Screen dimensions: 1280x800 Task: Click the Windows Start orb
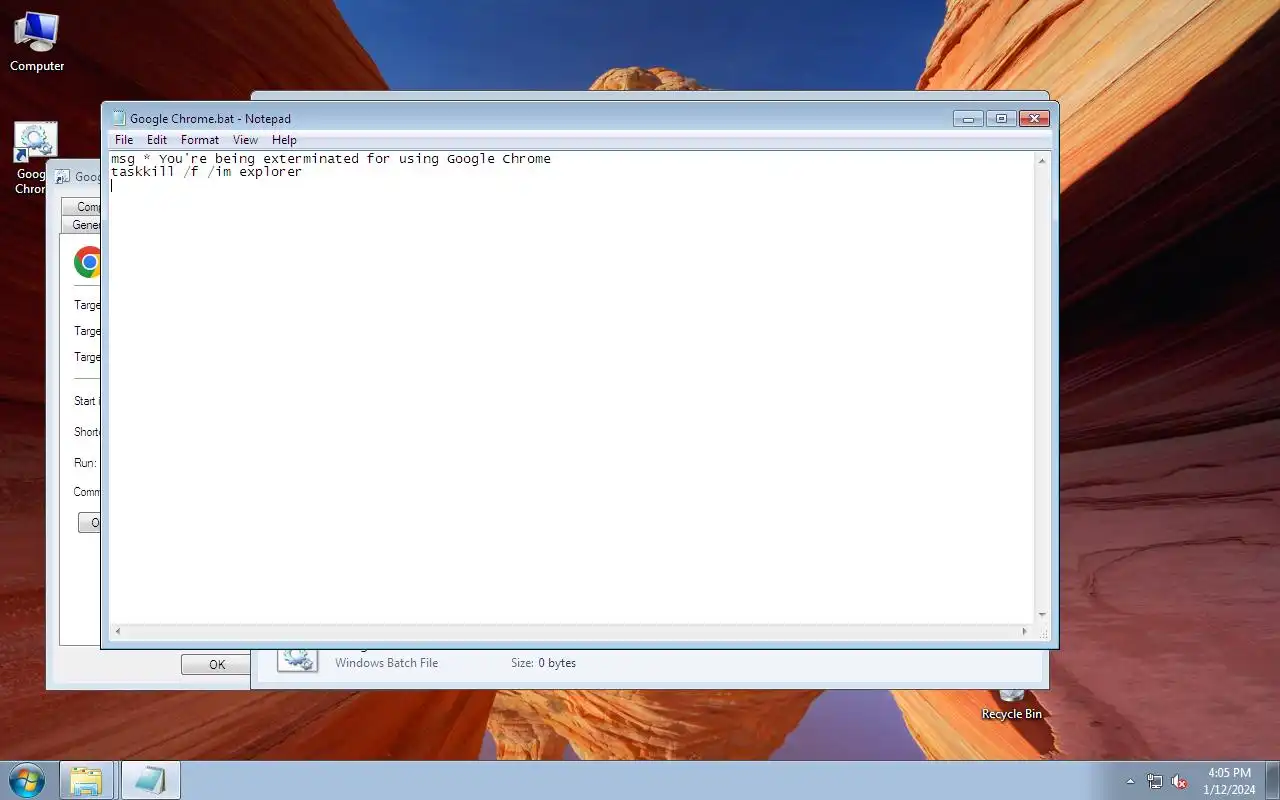coord(27,780)
